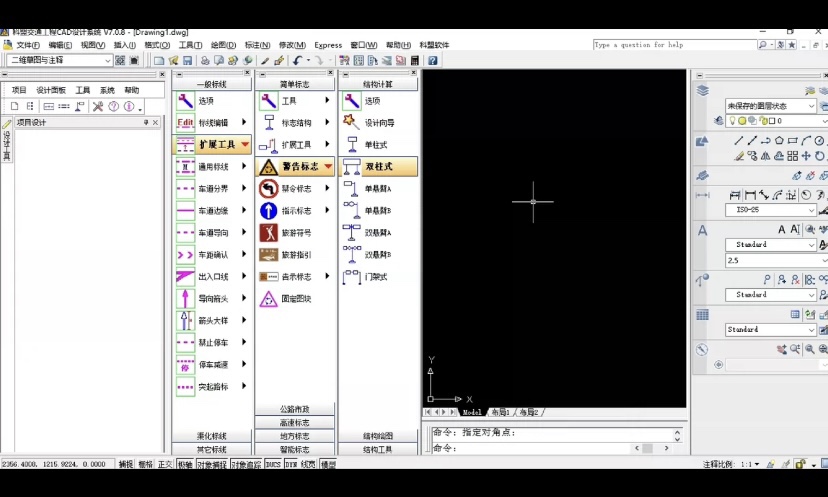Select the 双柱式 double-column structure icon
The image size is (828, 497).
[351, 166]
